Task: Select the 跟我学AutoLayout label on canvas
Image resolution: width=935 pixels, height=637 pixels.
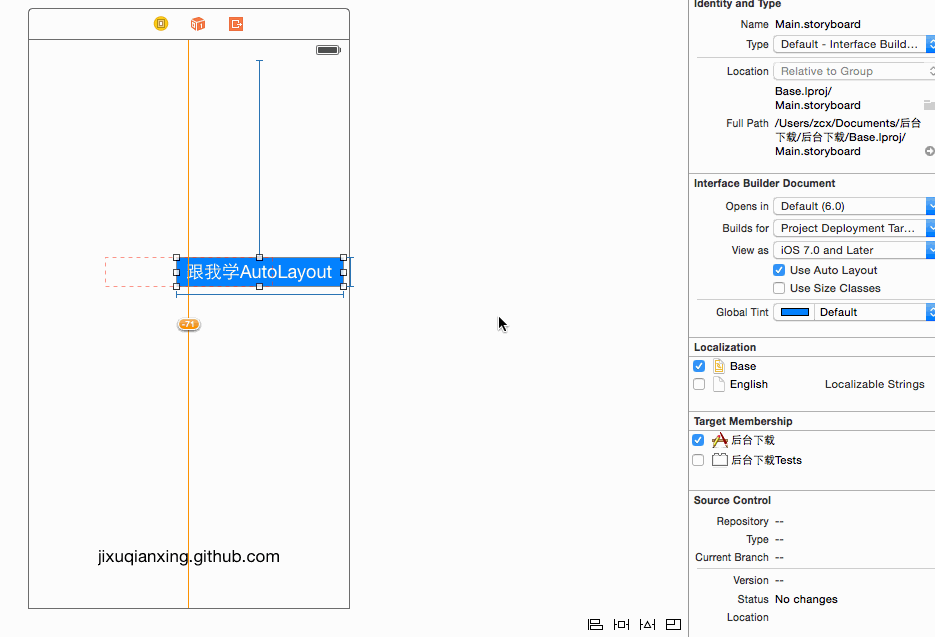Action: 260,272
